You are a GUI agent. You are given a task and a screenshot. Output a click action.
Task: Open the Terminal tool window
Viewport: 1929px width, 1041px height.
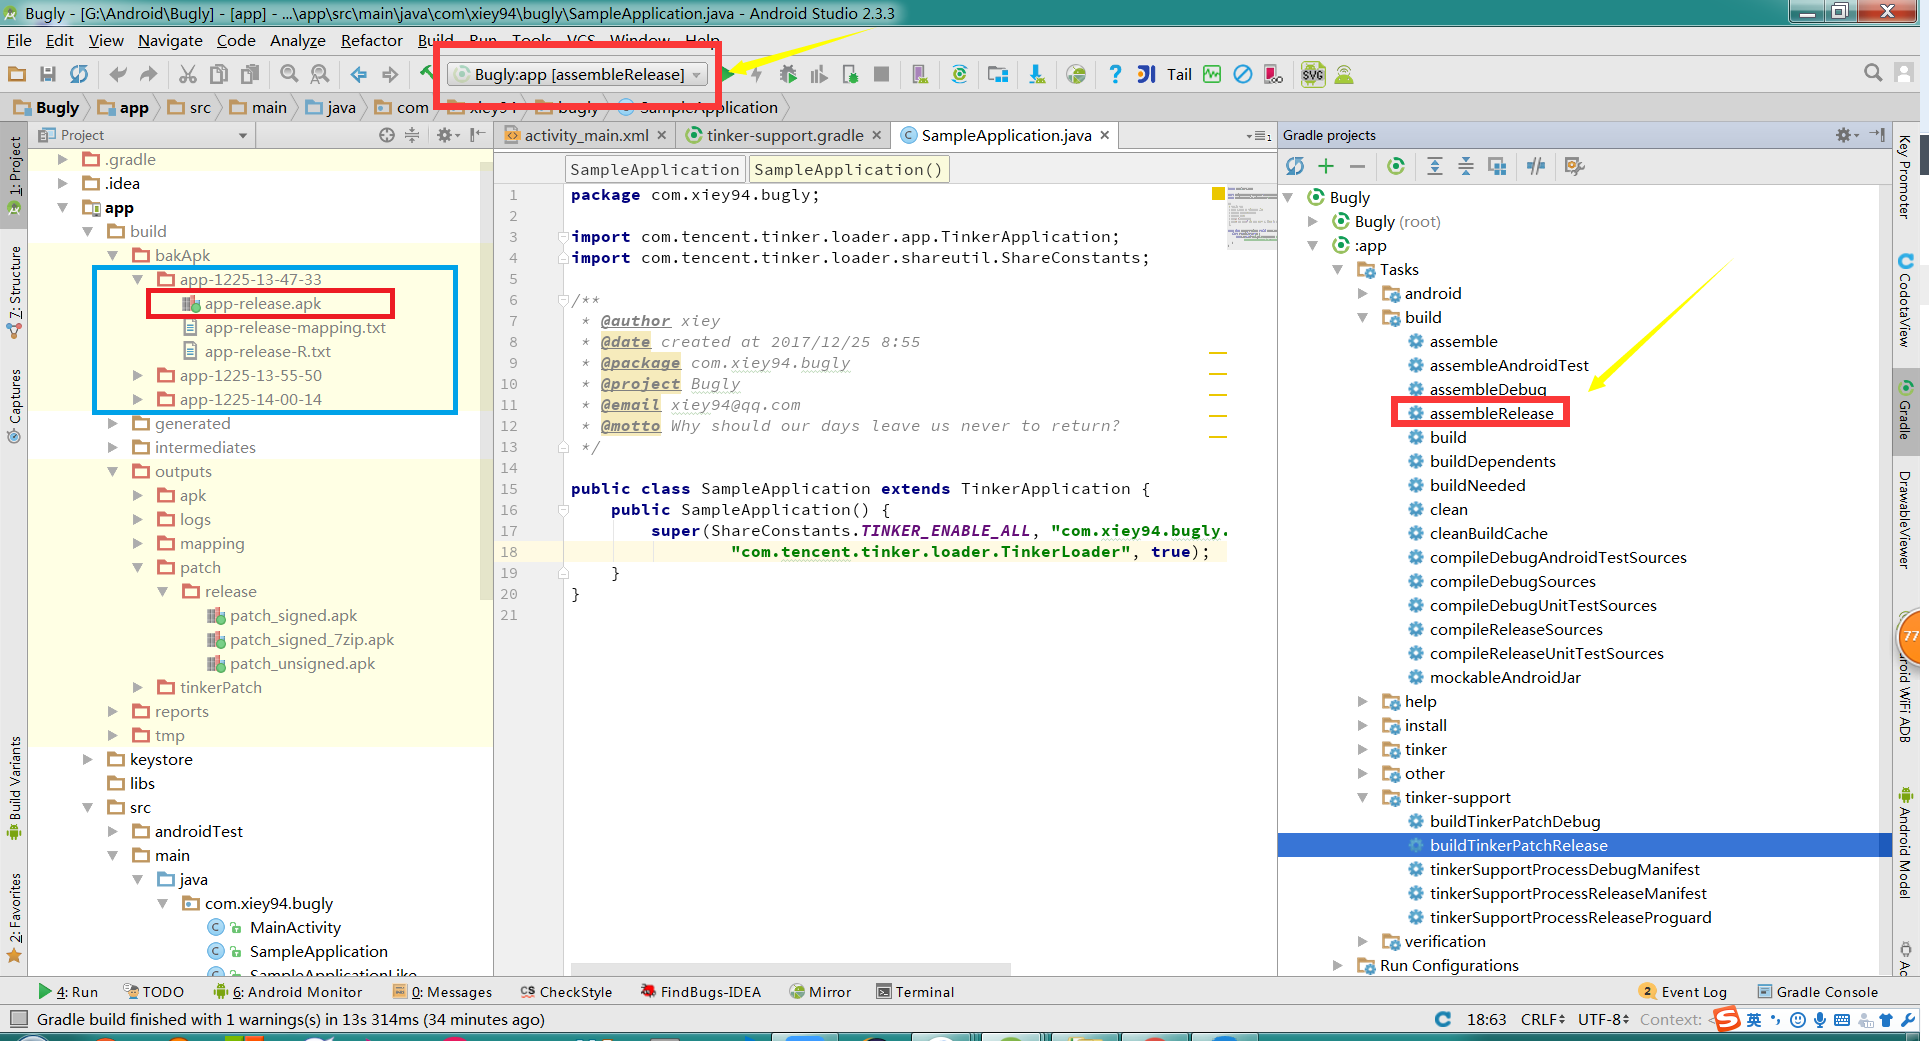coord(915,992)
